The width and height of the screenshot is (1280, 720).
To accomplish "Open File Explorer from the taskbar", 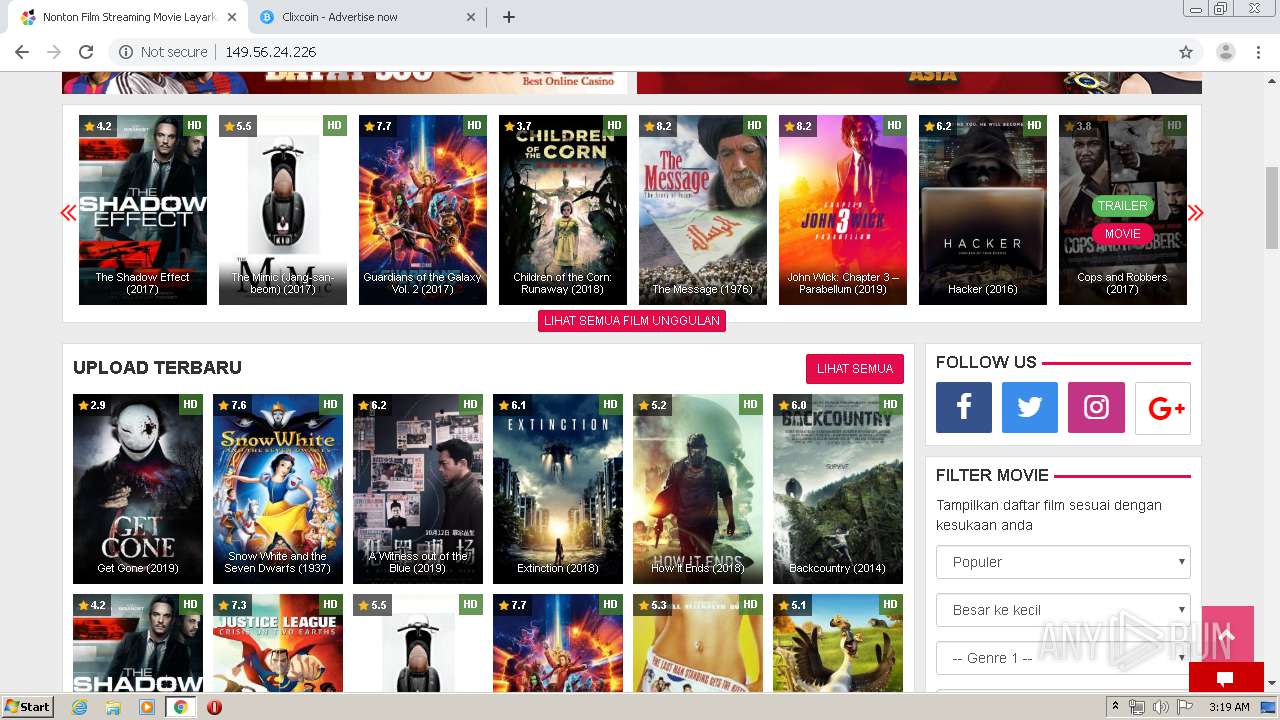I will 113,707.
